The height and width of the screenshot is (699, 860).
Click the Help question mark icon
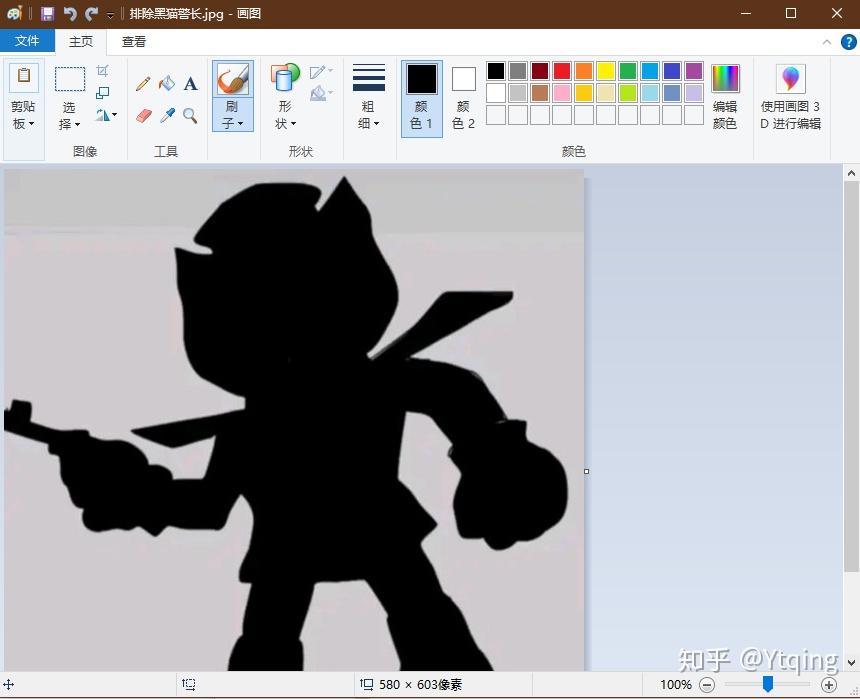[x=848, y=42]
